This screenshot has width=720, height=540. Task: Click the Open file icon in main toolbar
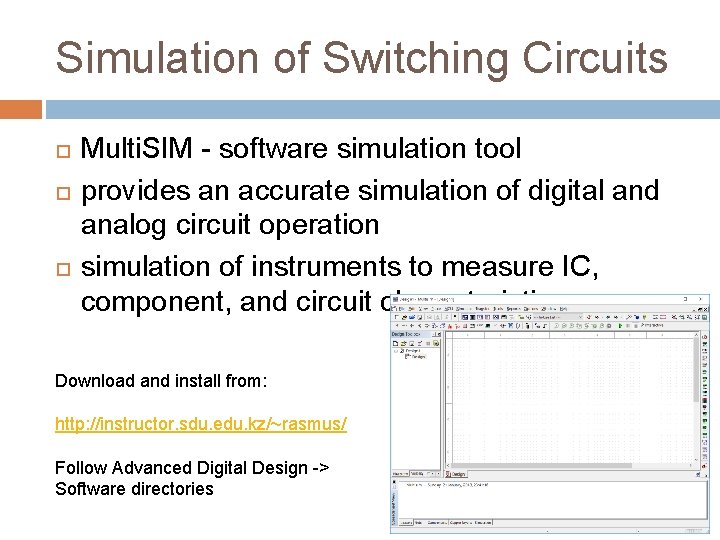pyautogui.click(x=404, y=317)
